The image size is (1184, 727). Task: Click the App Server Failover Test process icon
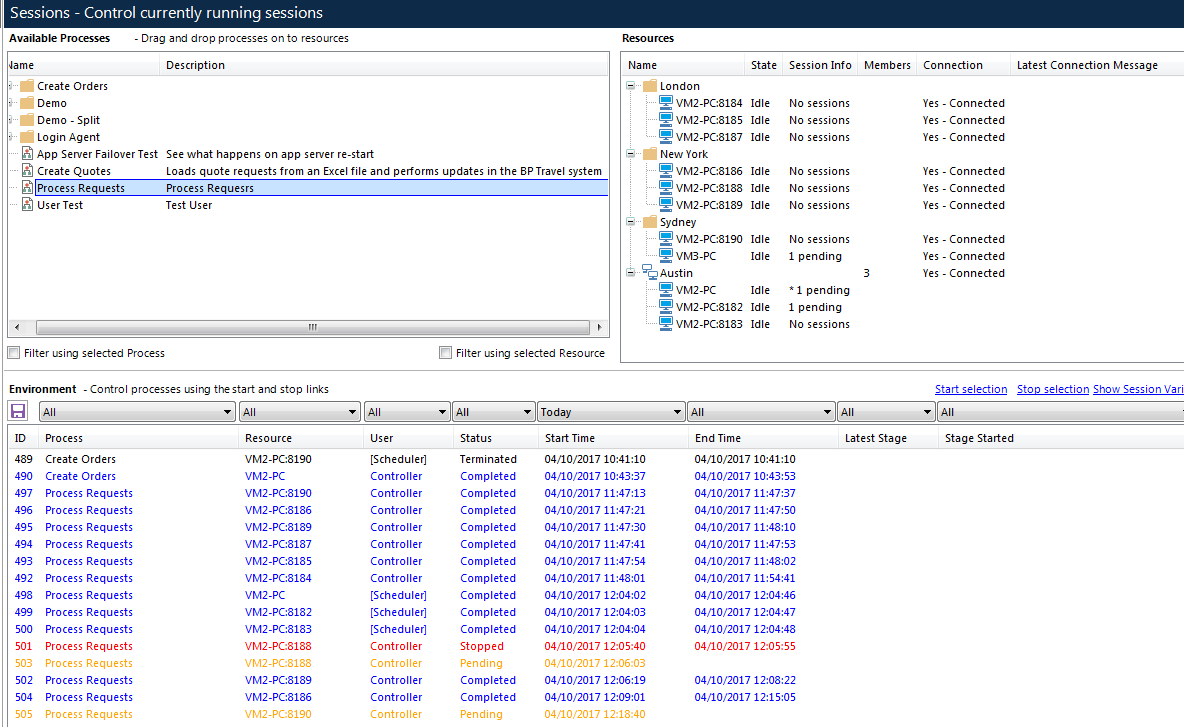tap(27, 153)
